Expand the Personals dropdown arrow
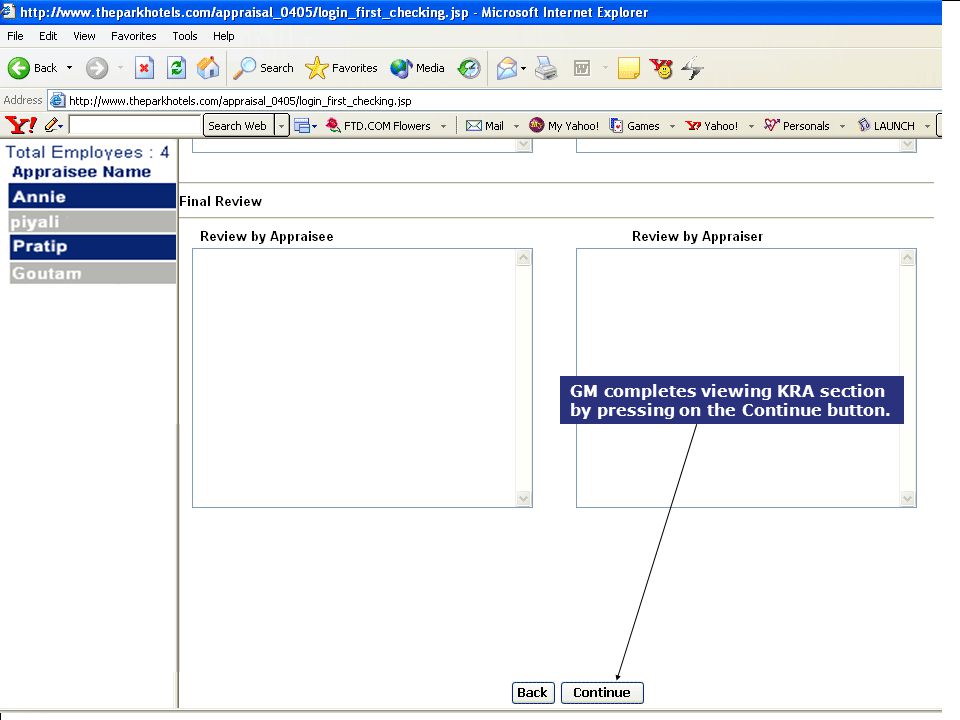960x720 pixels. coord(842,126)
